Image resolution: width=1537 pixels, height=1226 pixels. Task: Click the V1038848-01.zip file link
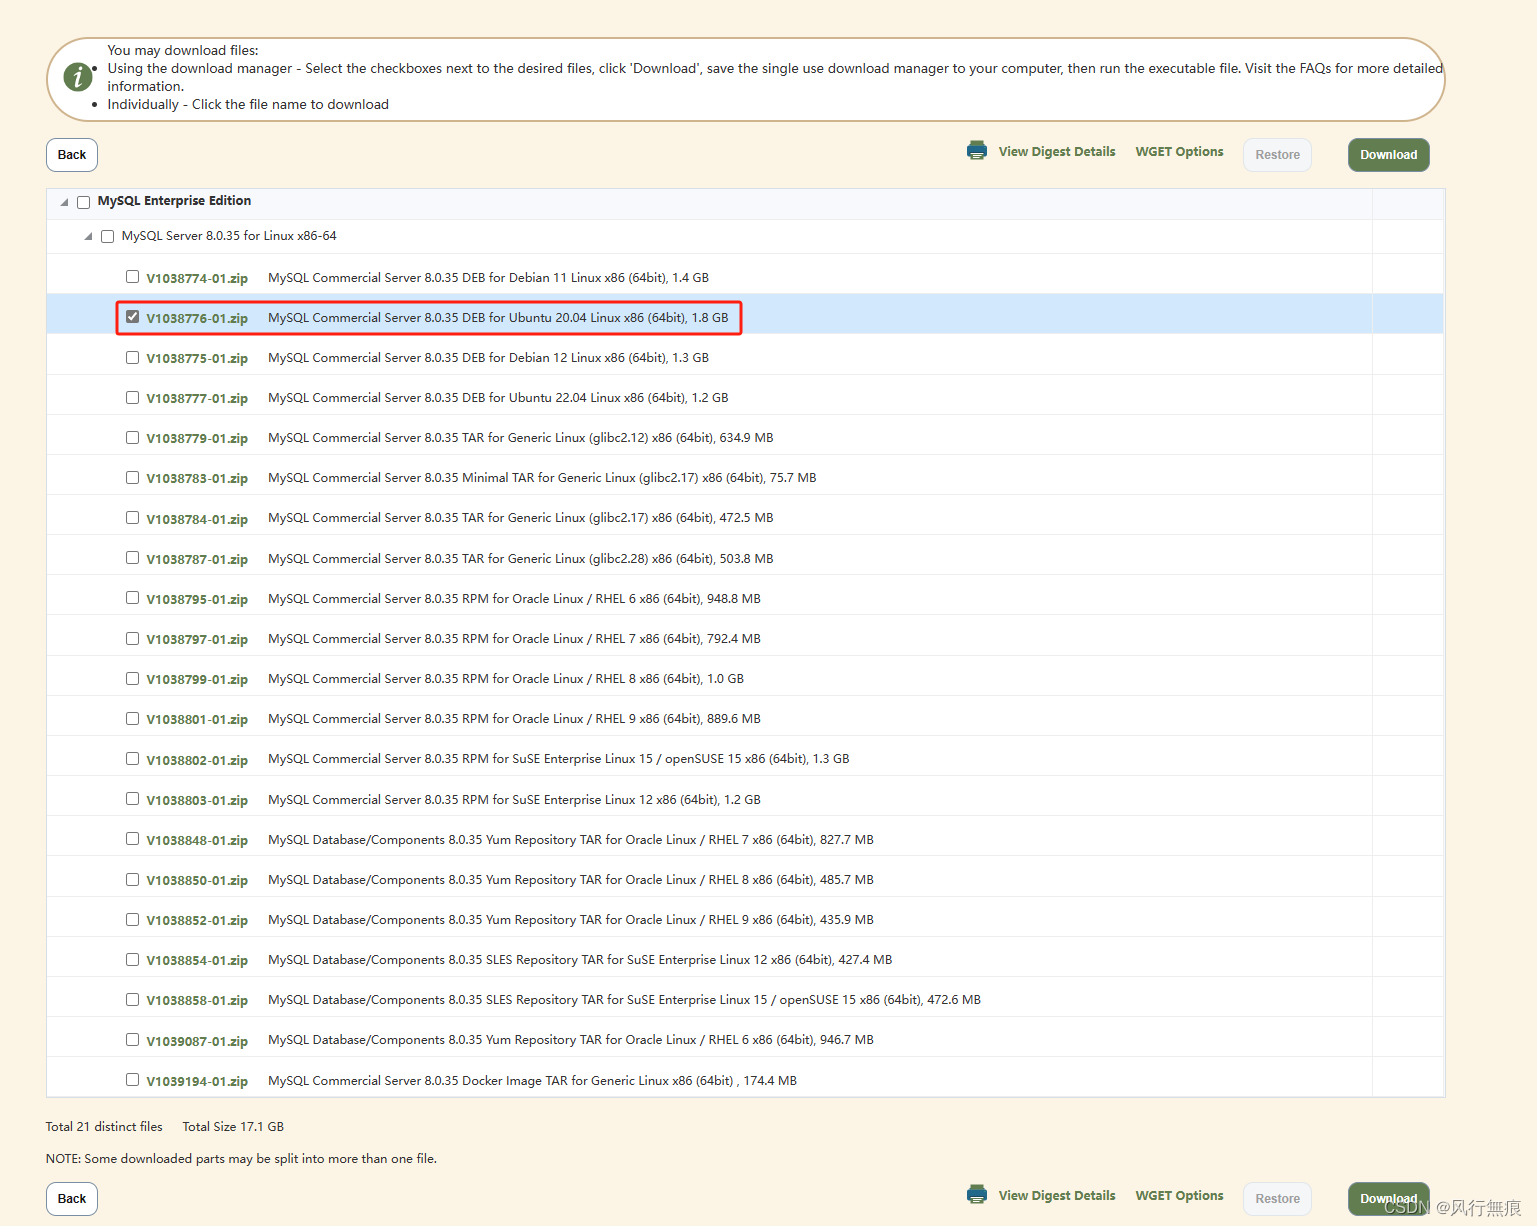tap(197, 841)
